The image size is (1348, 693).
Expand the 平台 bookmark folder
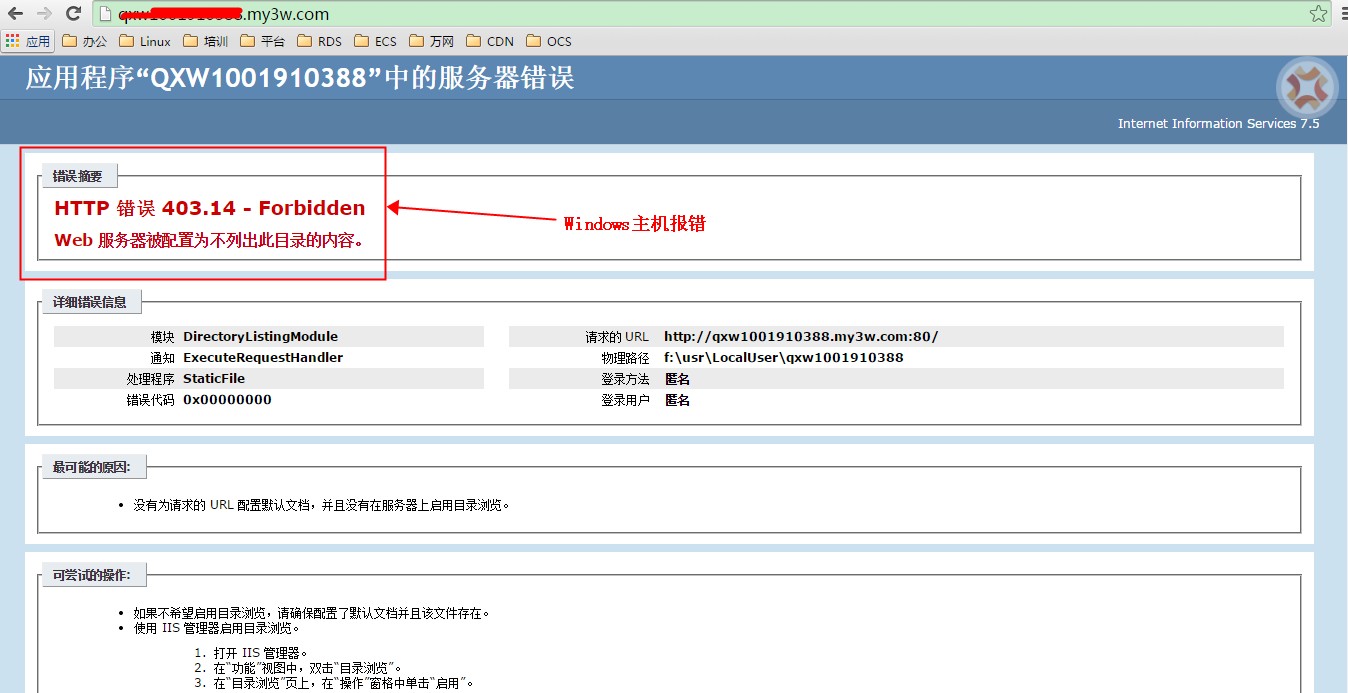pyautogui.click(x=263, y=41)
